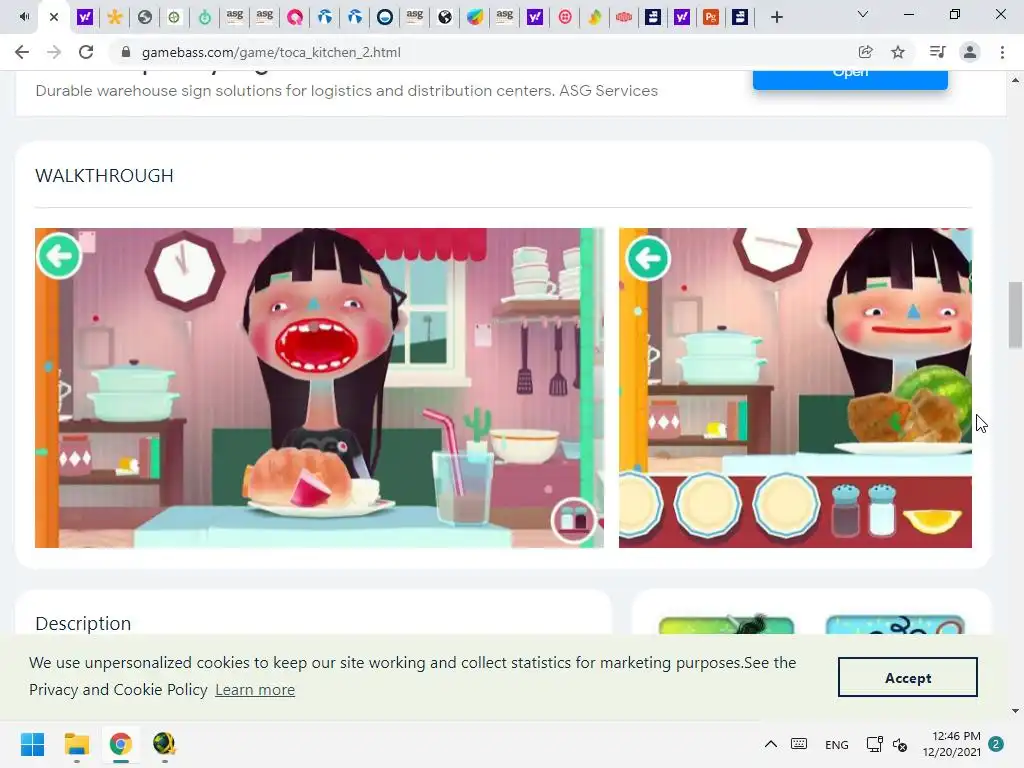This screenshot has width=1024, height=768.
Task: Open the touch keyboard tray icon
Action: (799, 744)
